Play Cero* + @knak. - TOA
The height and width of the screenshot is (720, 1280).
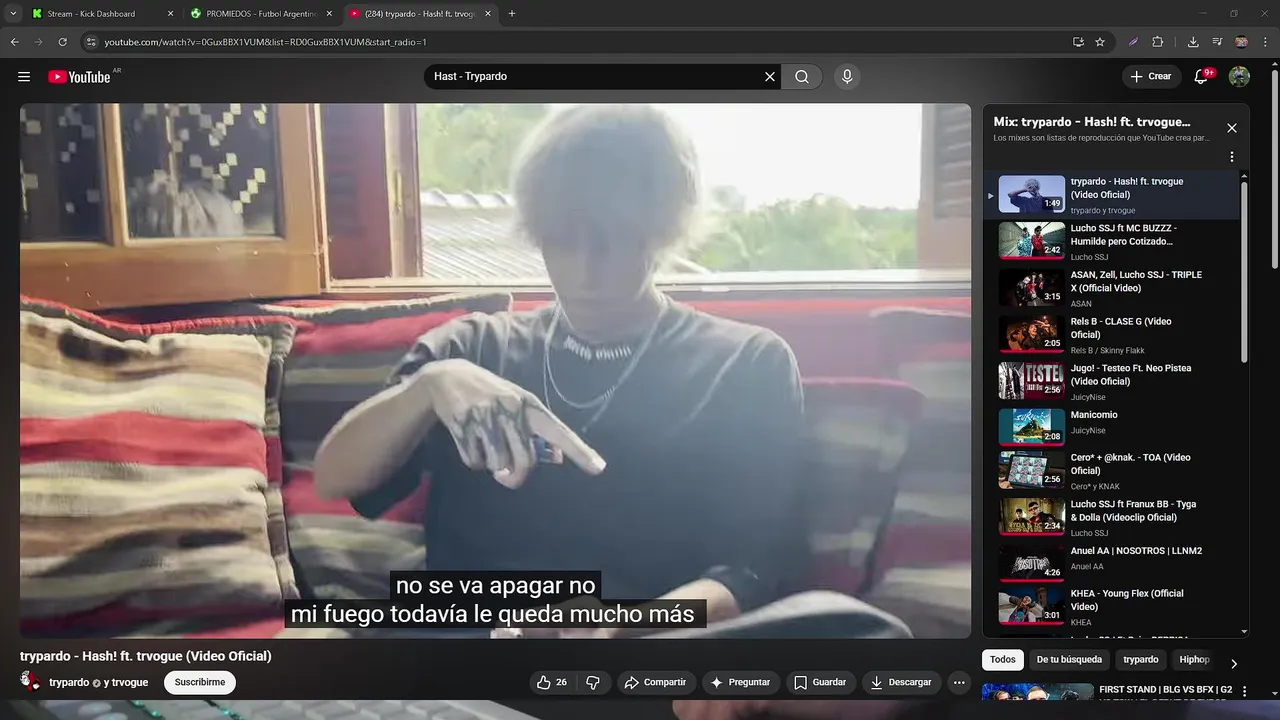click(1110, 471)
